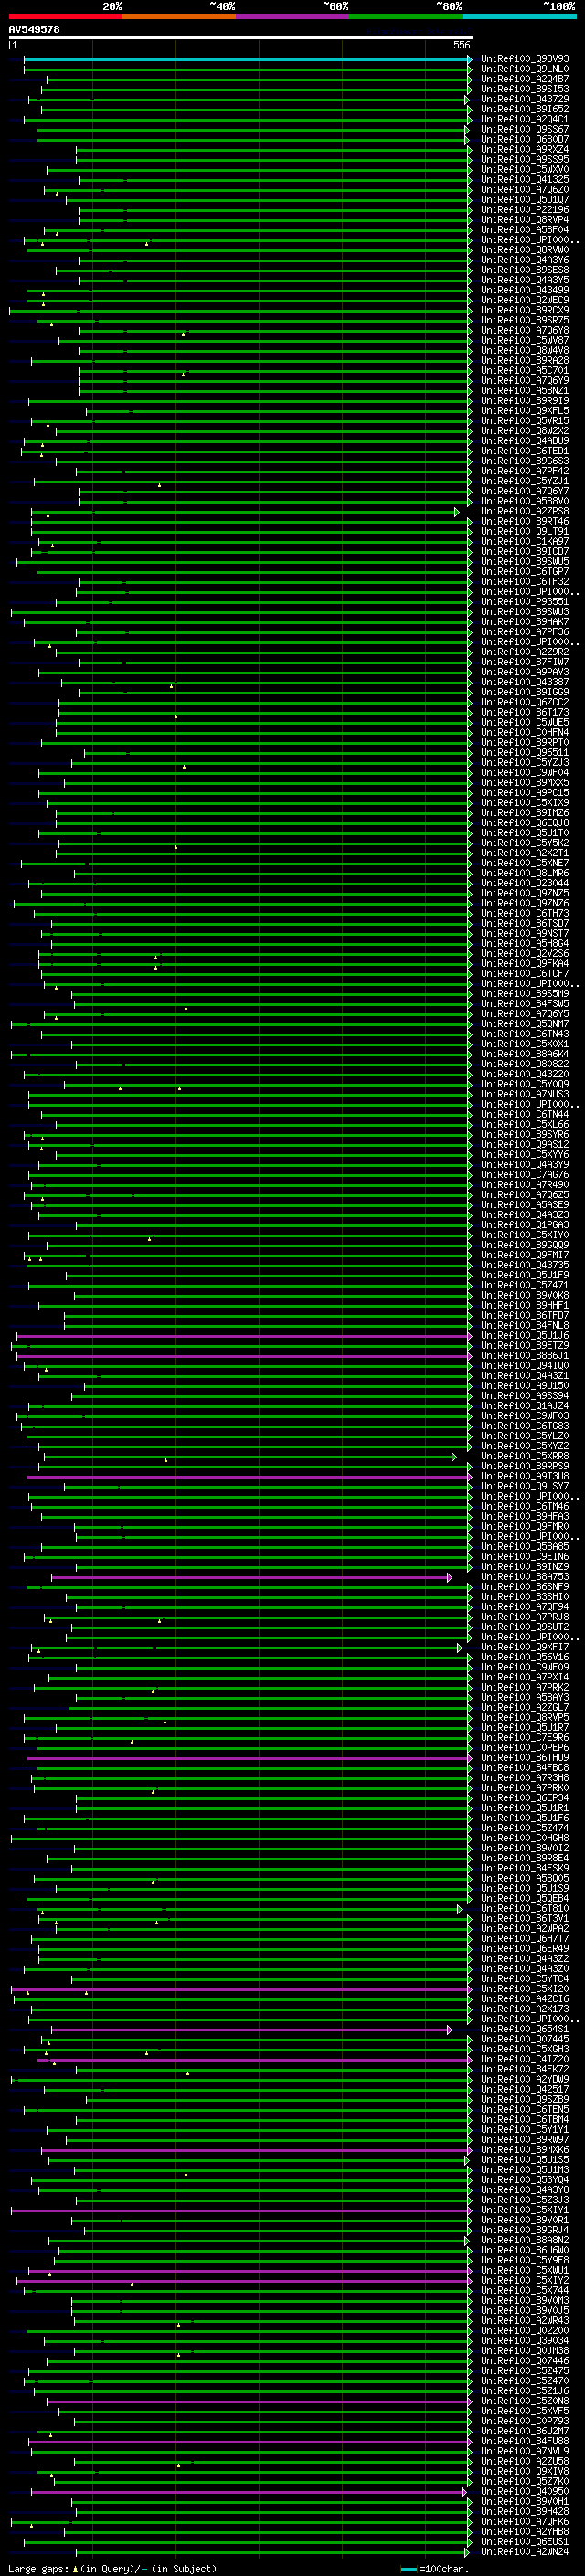Open hit UniRef100_B9RCX9
585x2576 pixels.
point(525,310)
